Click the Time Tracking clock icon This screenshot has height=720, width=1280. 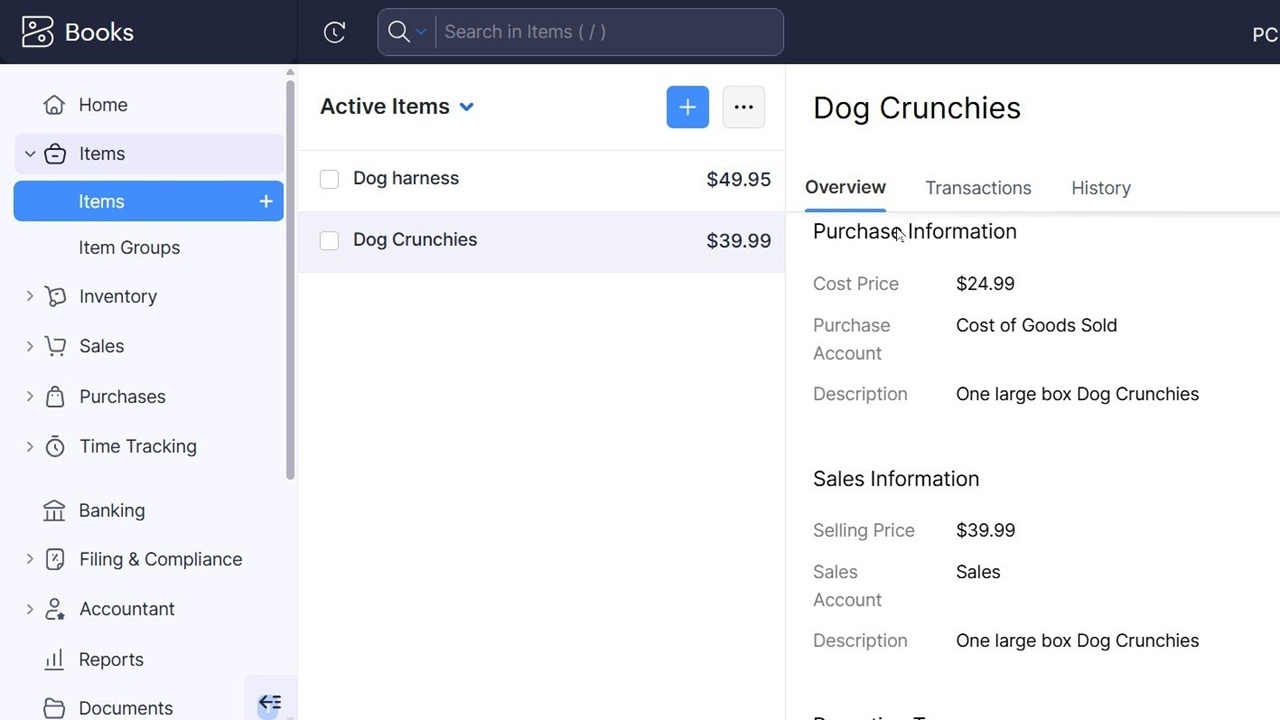point(54,446)
